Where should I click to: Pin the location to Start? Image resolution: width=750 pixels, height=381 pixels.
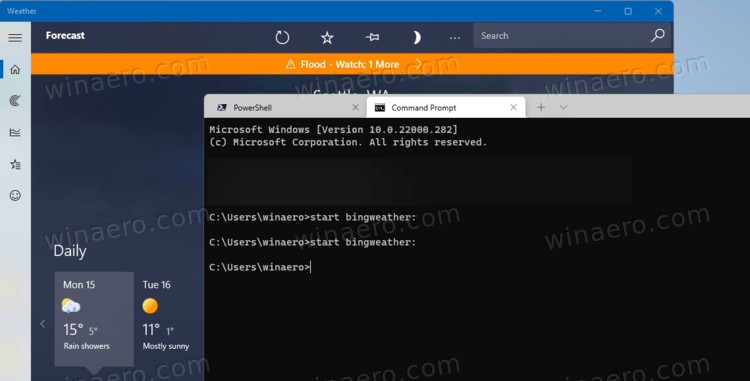372,37
